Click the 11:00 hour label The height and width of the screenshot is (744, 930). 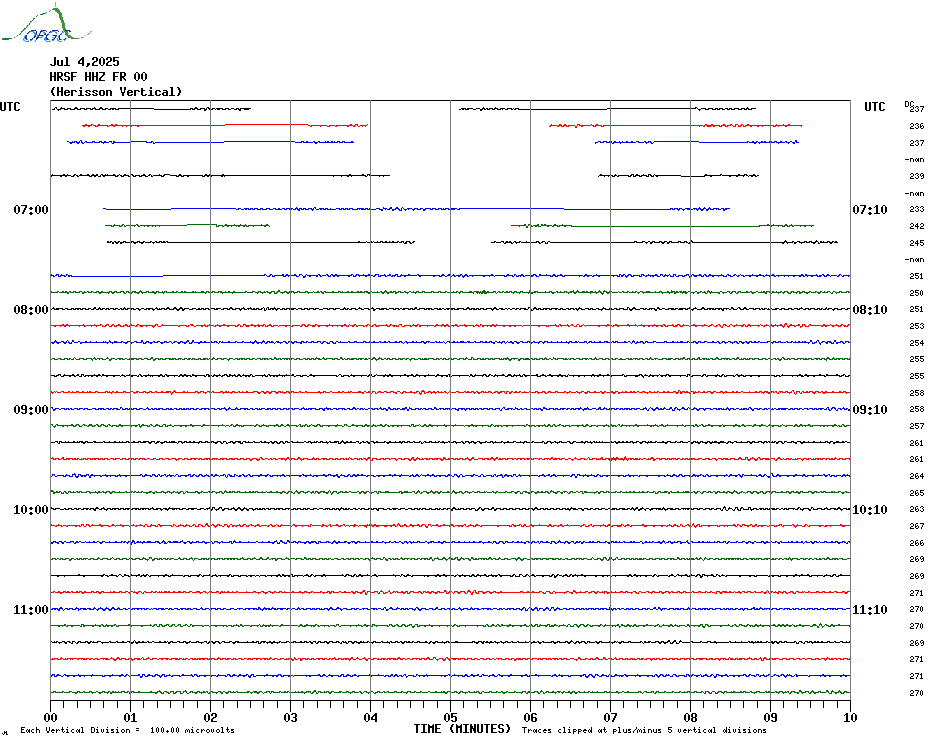(31, 610)
